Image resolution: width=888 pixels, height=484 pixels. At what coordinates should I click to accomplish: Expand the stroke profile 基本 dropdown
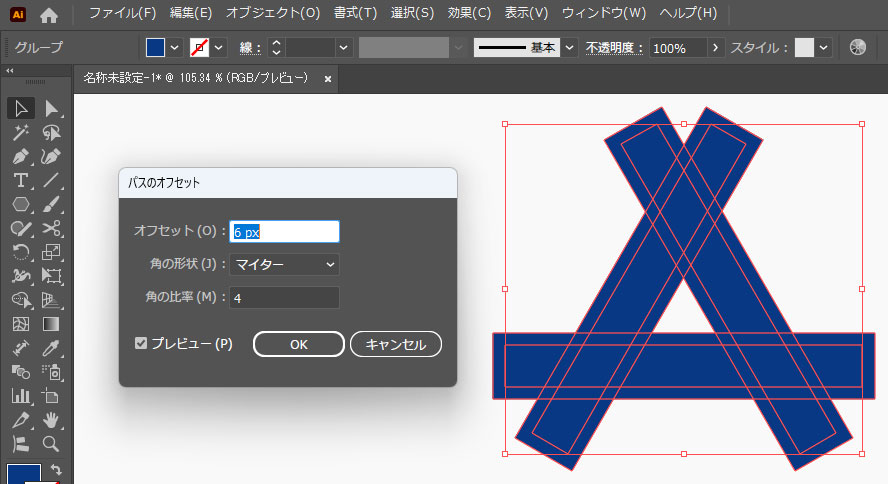pos(569,47)
